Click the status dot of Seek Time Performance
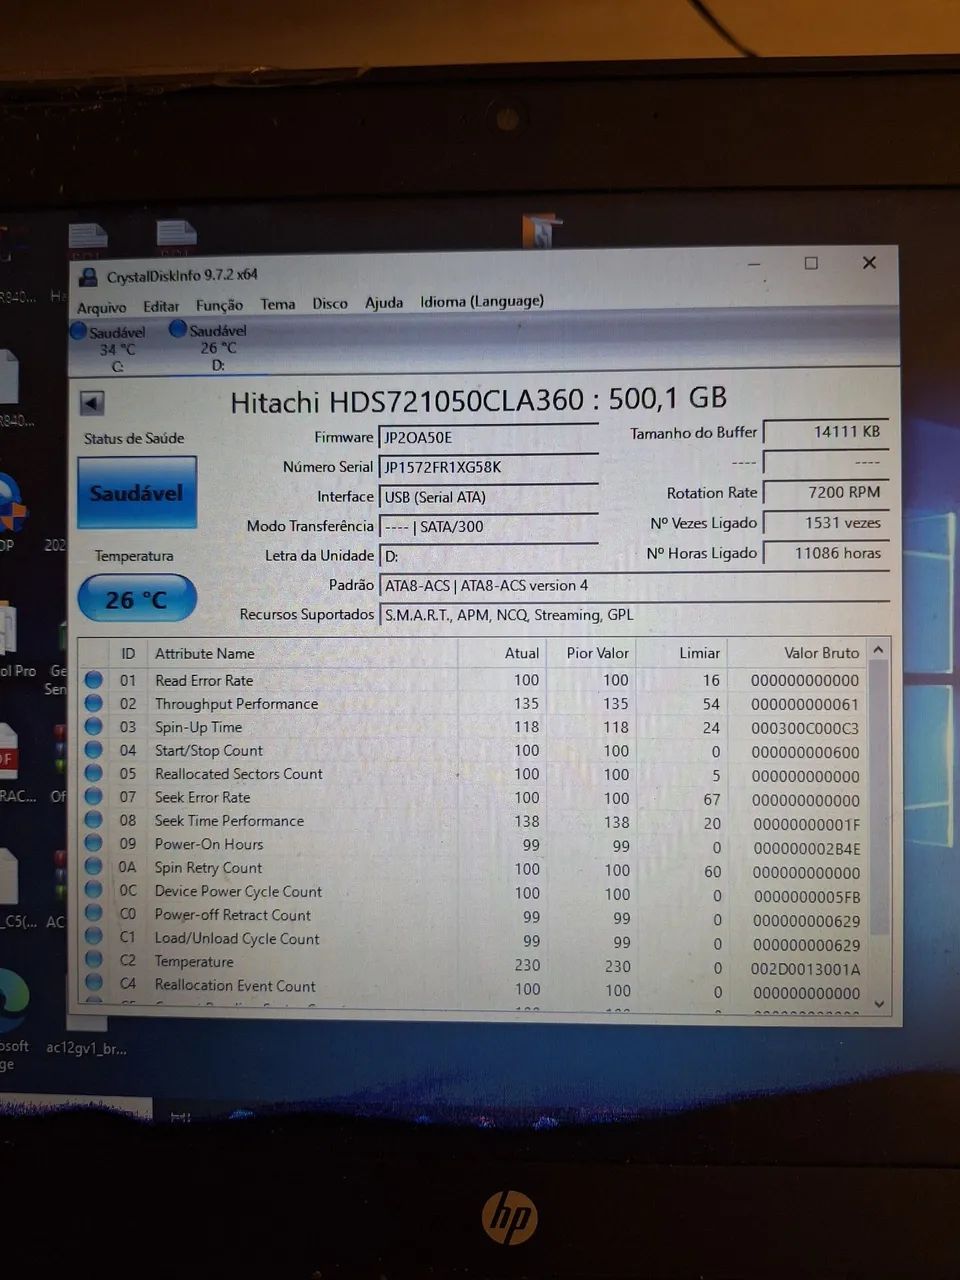This screenshot has height=1280, width=960. click(x=94, y=819)
